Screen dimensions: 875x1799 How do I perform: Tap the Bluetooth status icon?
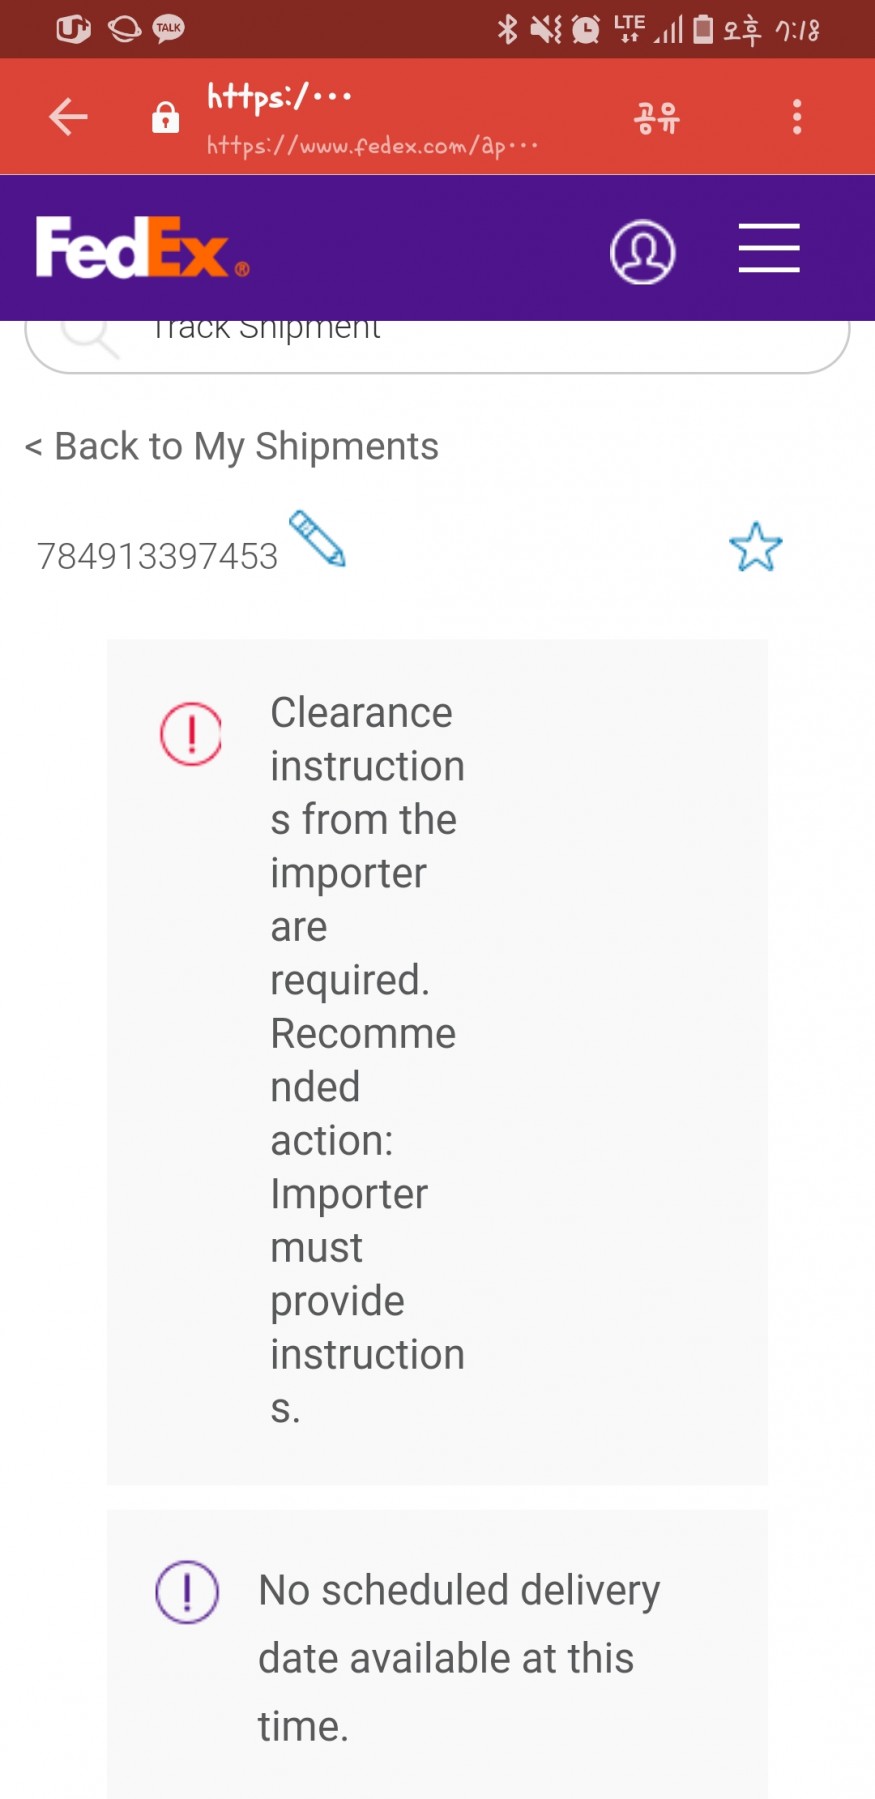507,29
